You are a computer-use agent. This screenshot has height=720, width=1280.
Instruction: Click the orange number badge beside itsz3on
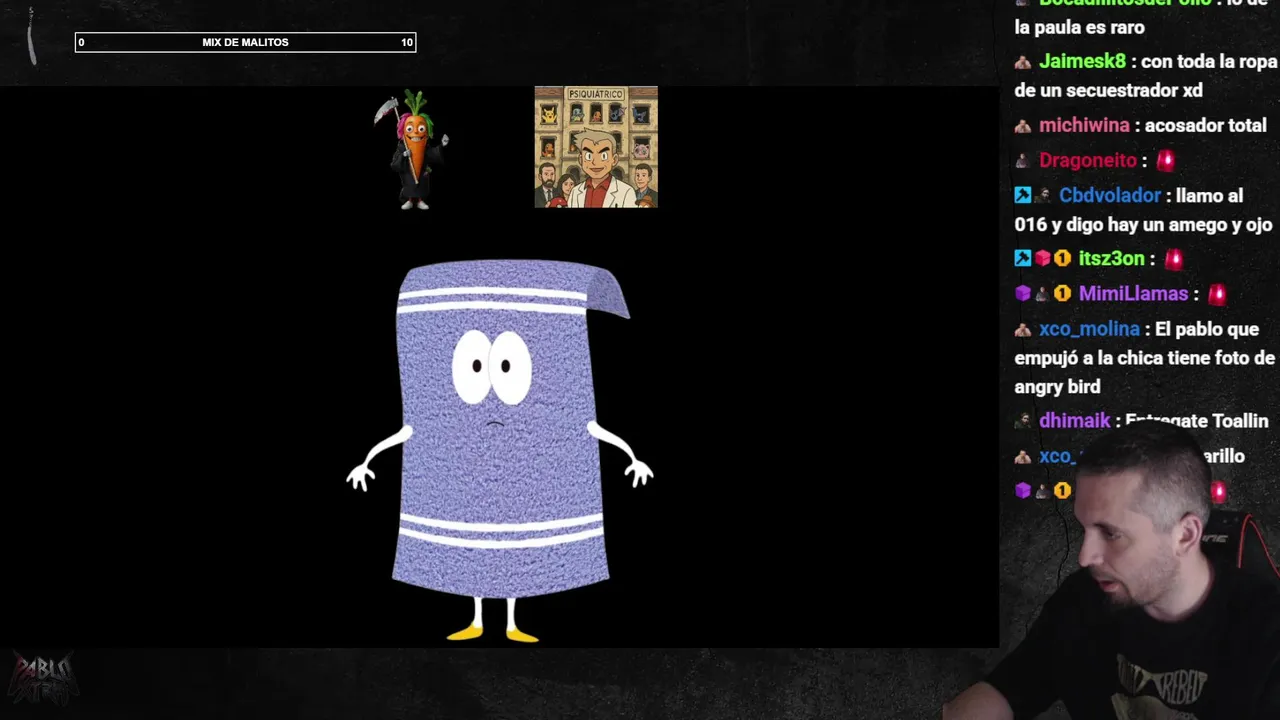pyautogui.click(x=1062, y=259)
